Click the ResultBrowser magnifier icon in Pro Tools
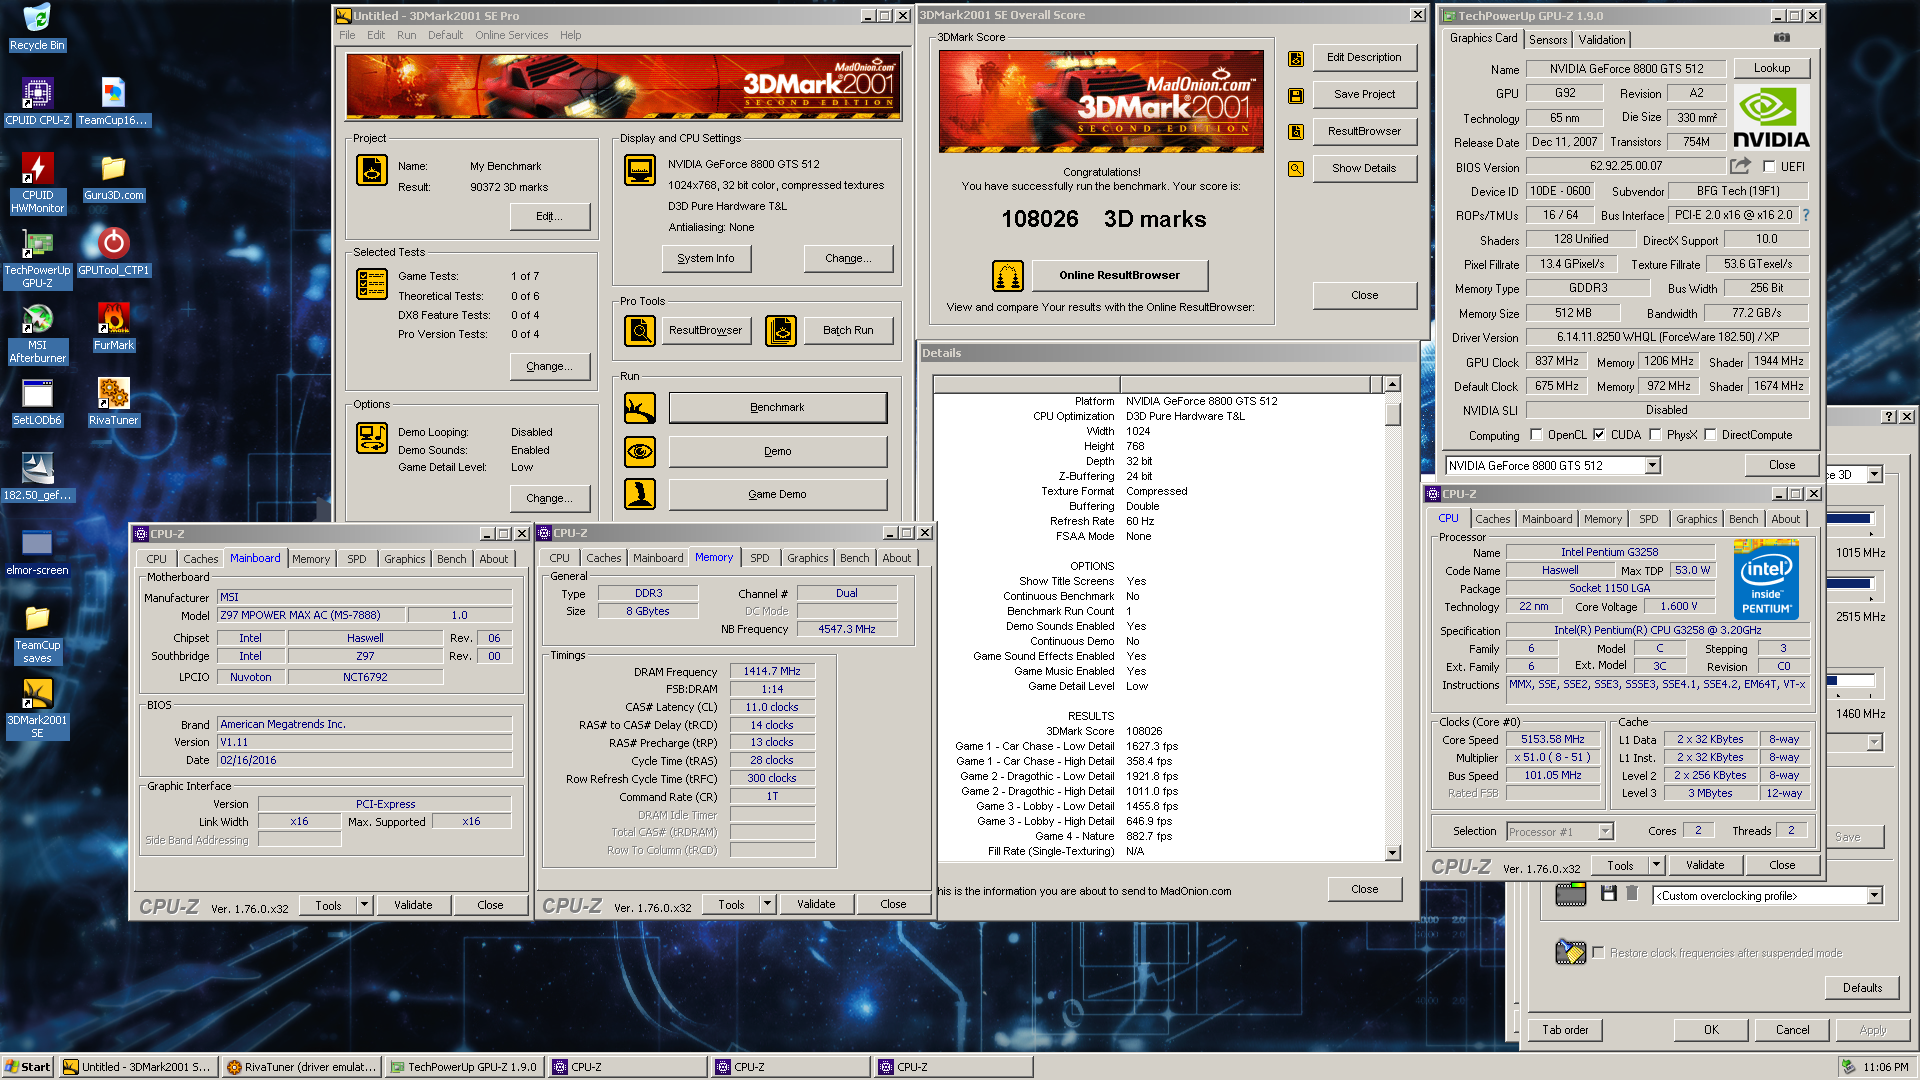 tap(640, 330)
